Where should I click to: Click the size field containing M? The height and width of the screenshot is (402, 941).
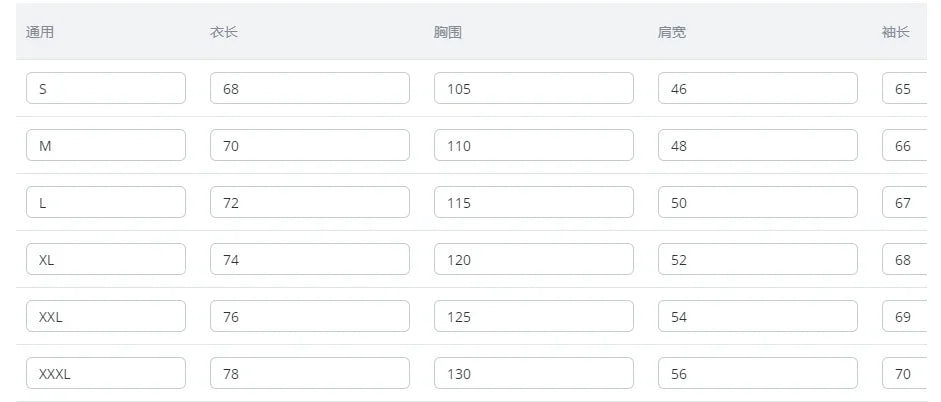[105, 145]
